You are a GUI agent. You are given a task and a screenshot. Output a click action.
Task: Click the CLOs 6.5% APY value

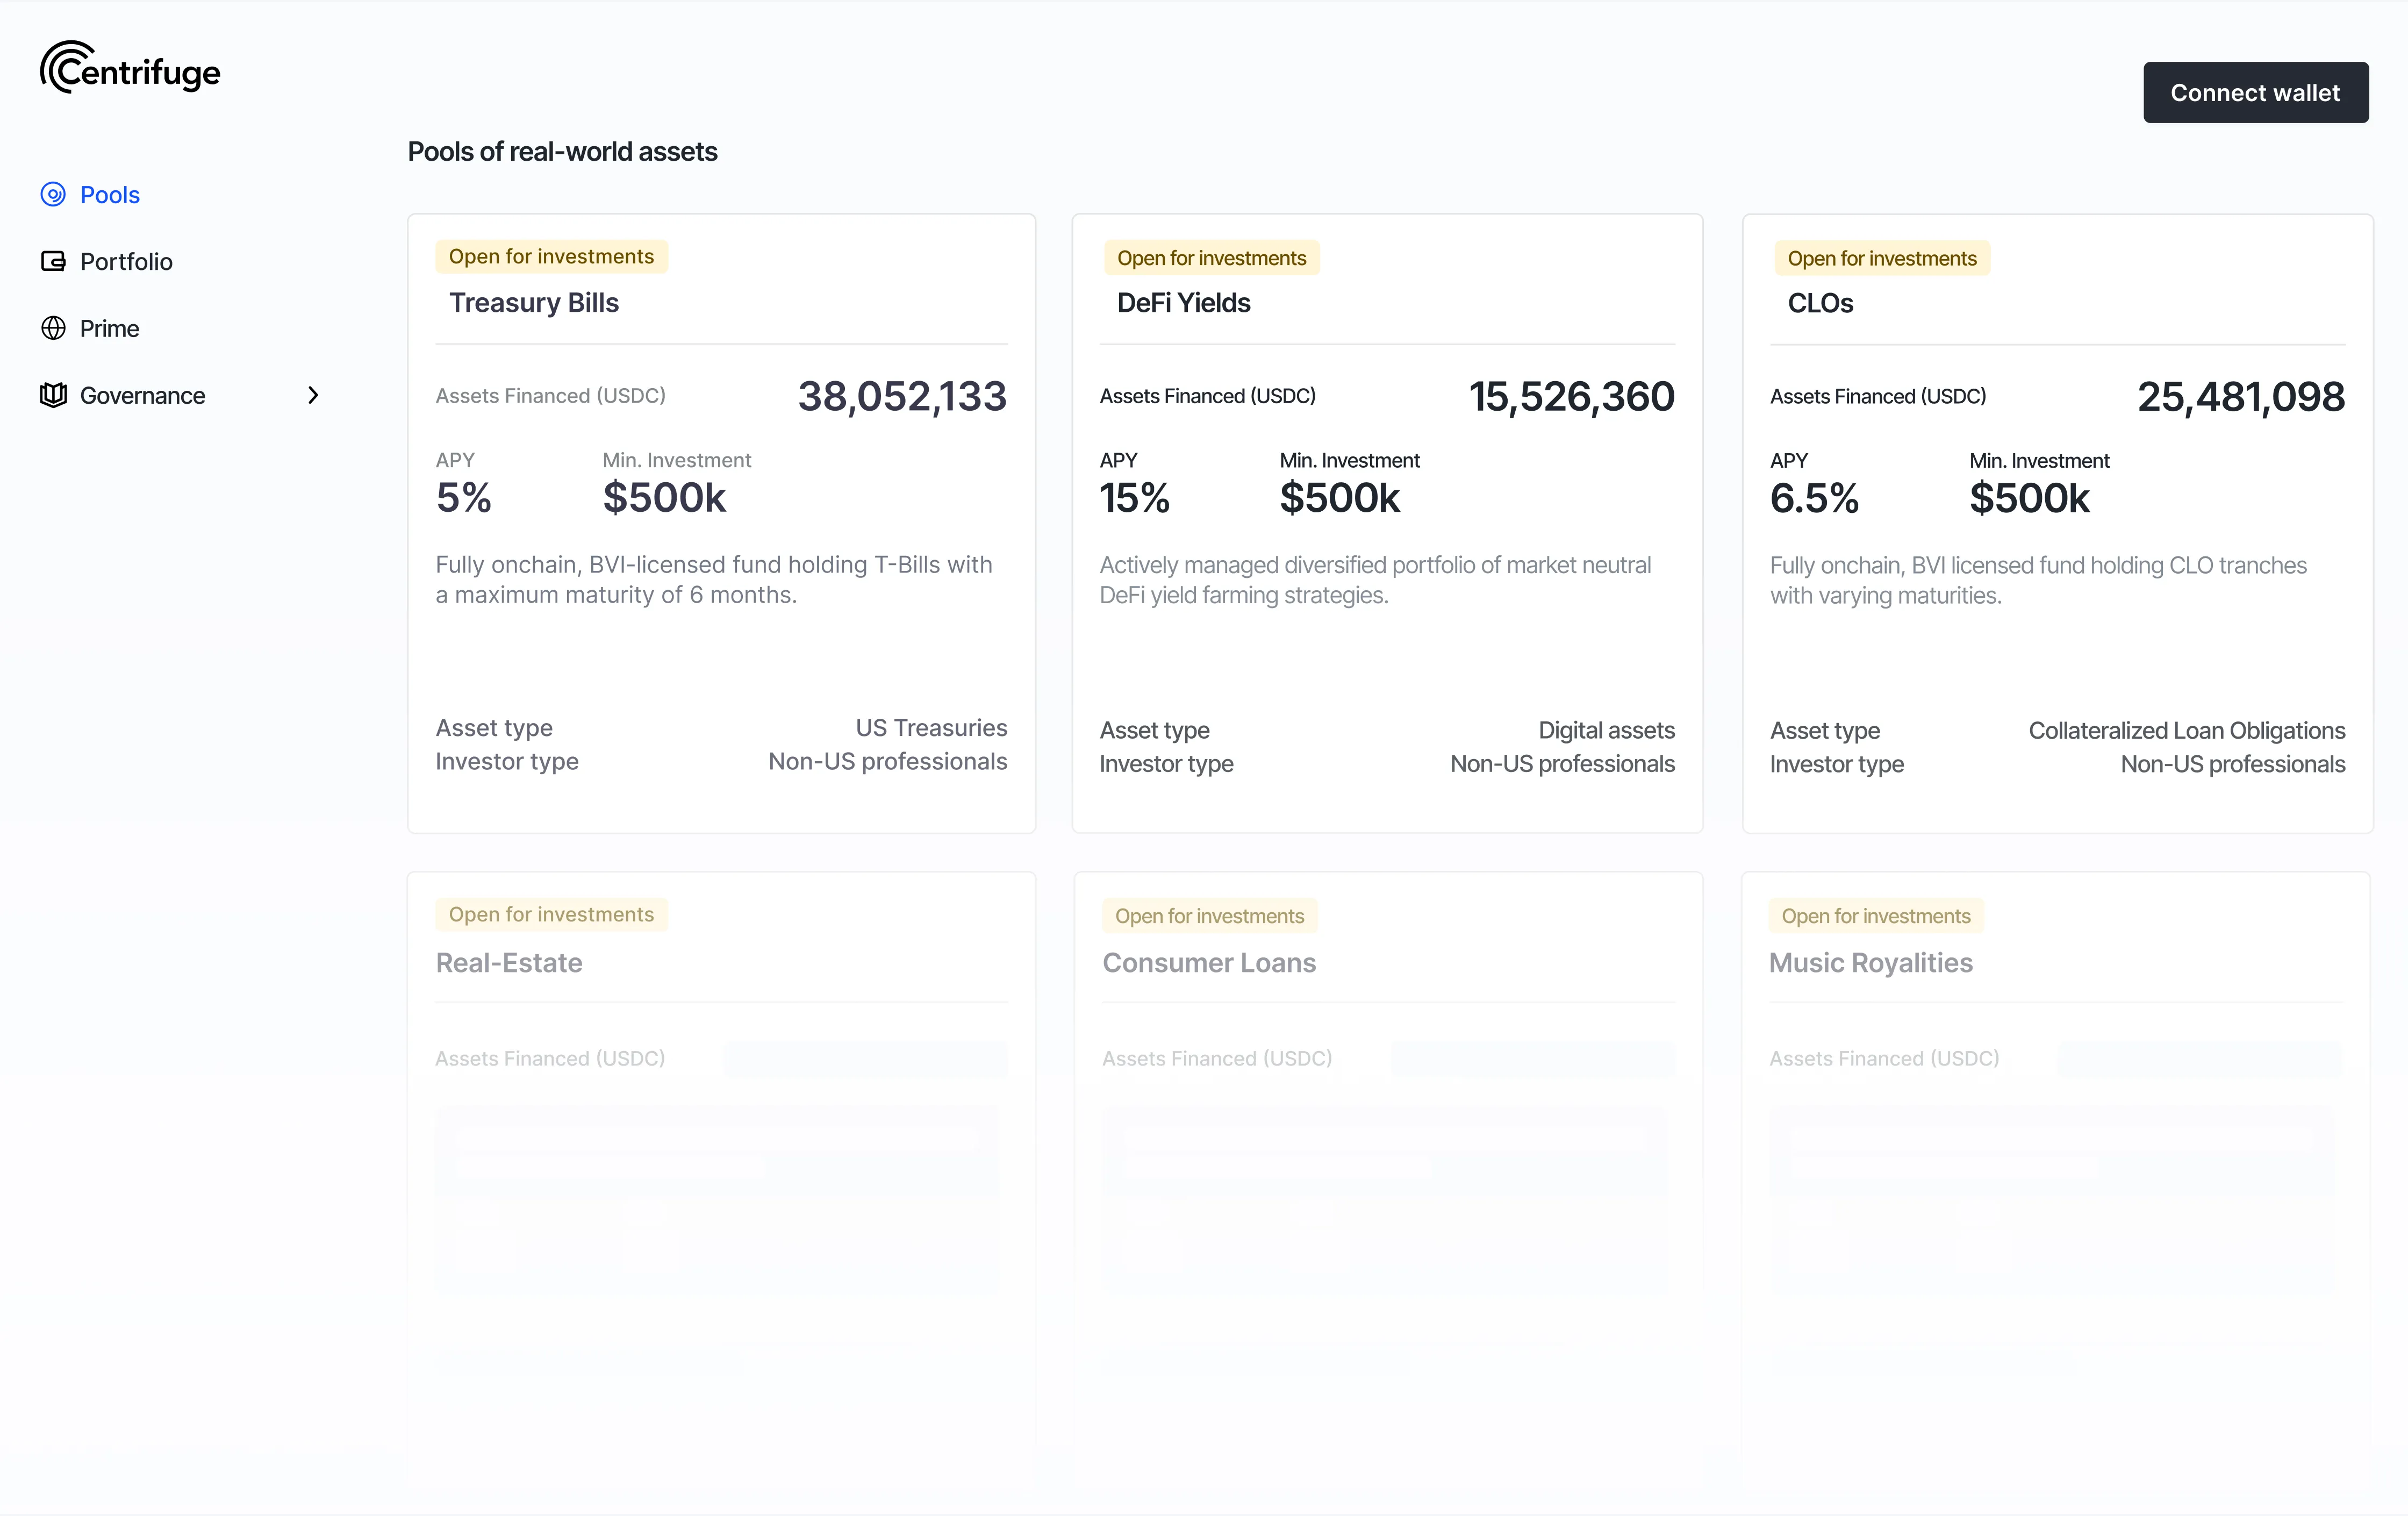(x=1814, y=498)
